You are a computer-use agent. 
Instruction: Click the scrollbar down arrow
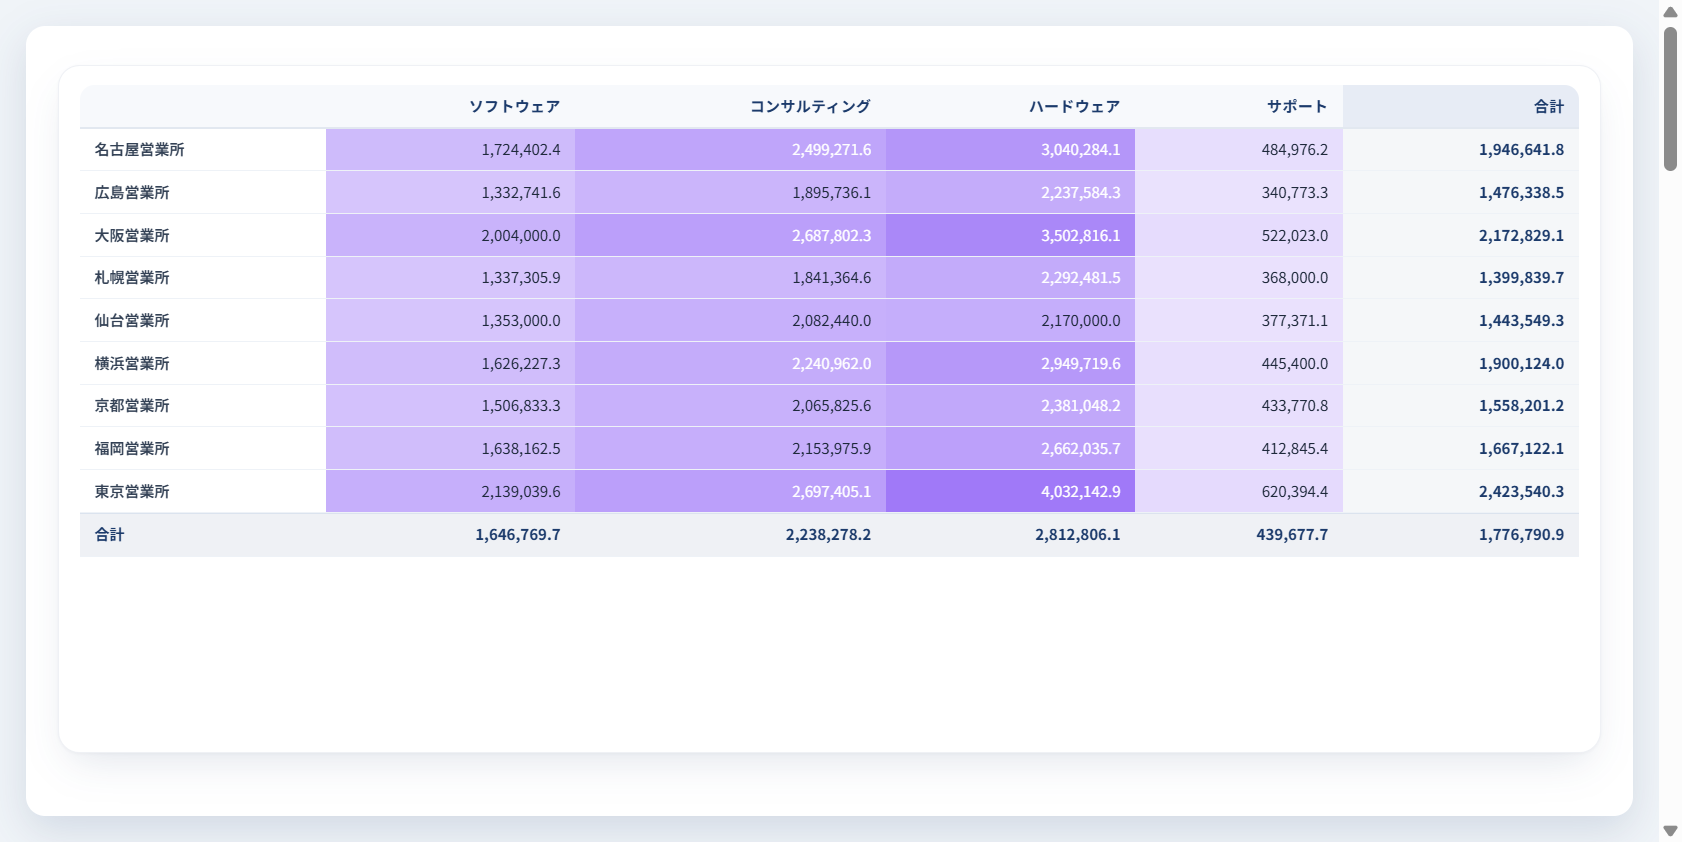pyautogui.click(x=1670, y=831)
